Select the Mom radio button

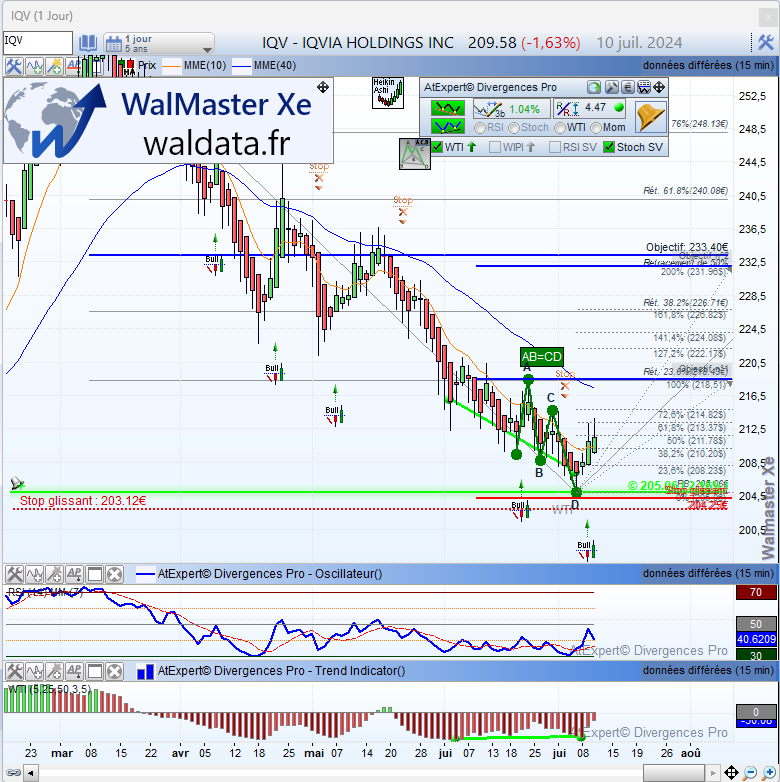click(x=595, y=128)
